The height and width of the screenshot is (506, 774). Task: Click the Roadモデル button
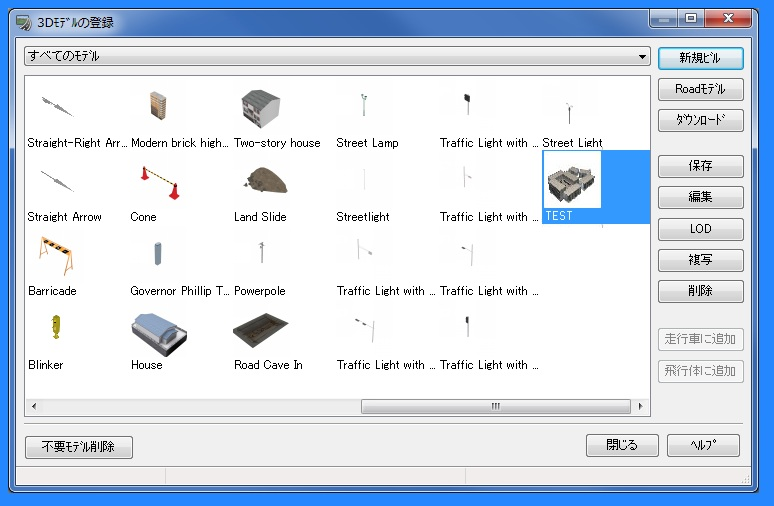(700, 89)
